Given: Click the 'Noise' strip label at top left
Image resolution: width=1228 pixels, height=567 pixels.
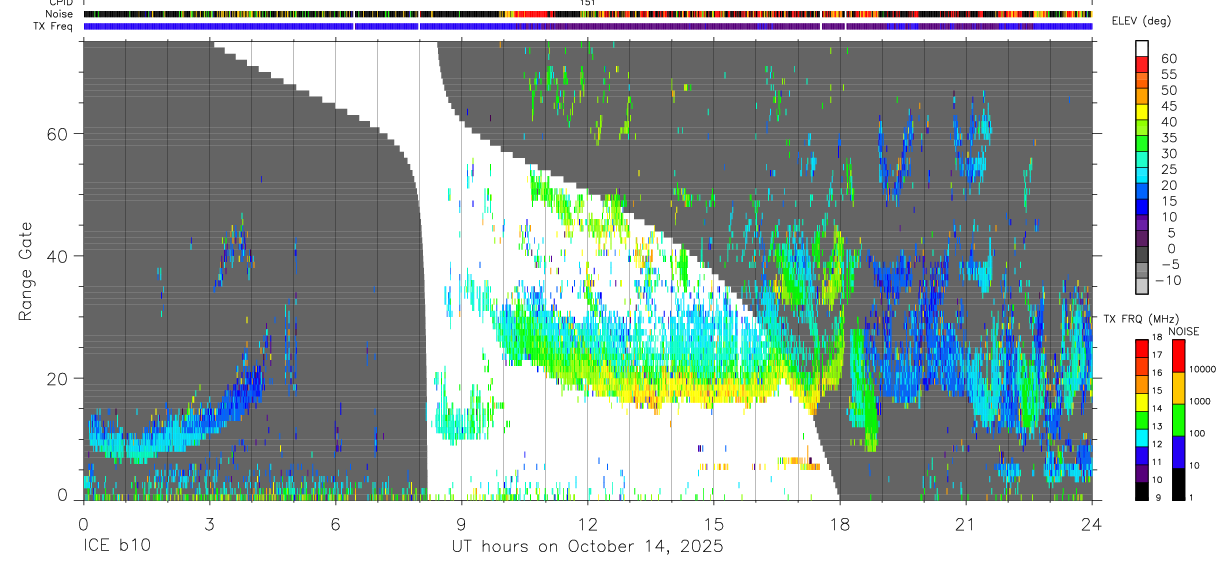Looking at the screenshot, I should pyautogui.click(x=60, y=14).
